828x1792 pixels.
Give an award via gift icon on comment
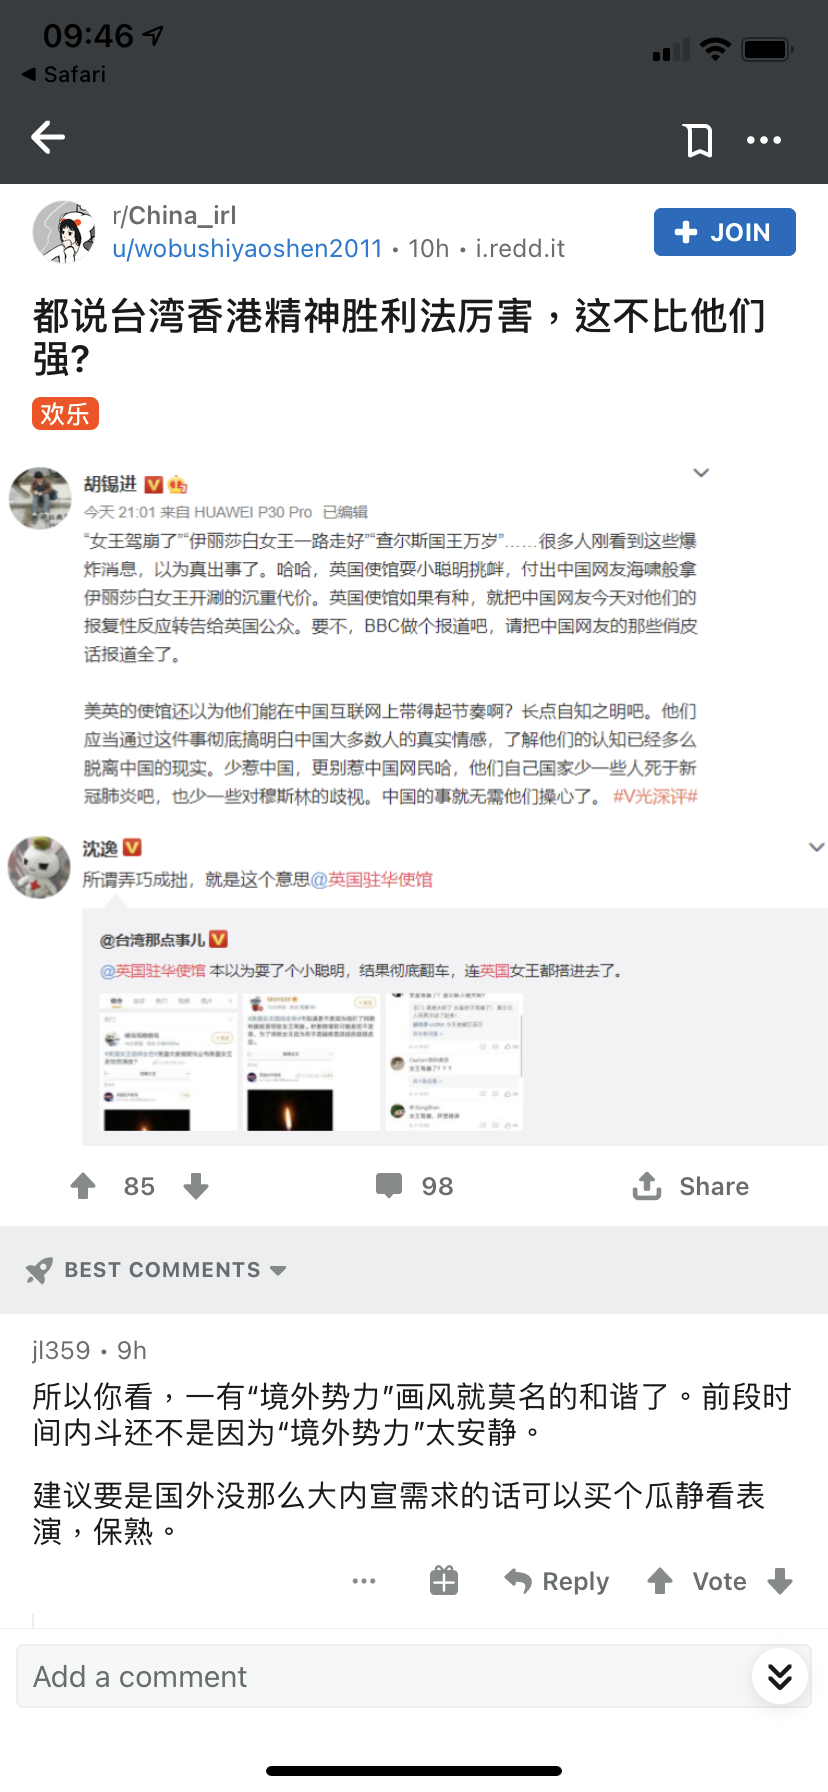click(444, 1581)
